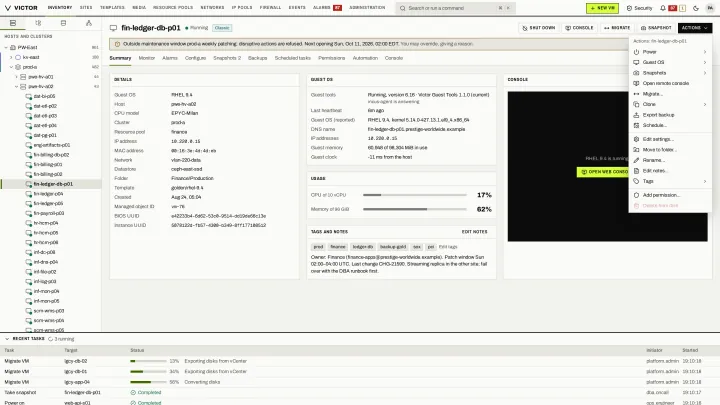This screenshot has width=720, height=405.
Task: Collapse the prod-a cluster node
Action: point(11,67)
